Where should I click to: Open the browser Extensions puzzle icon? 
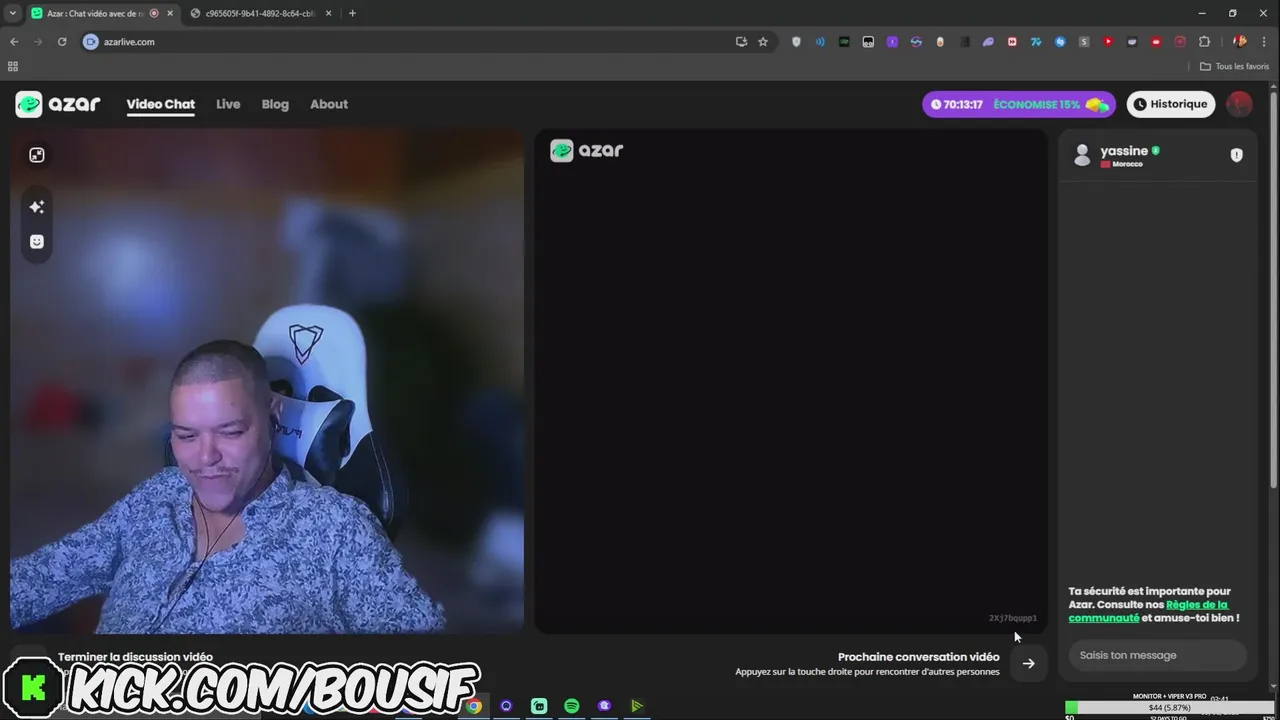(1204, 42)
